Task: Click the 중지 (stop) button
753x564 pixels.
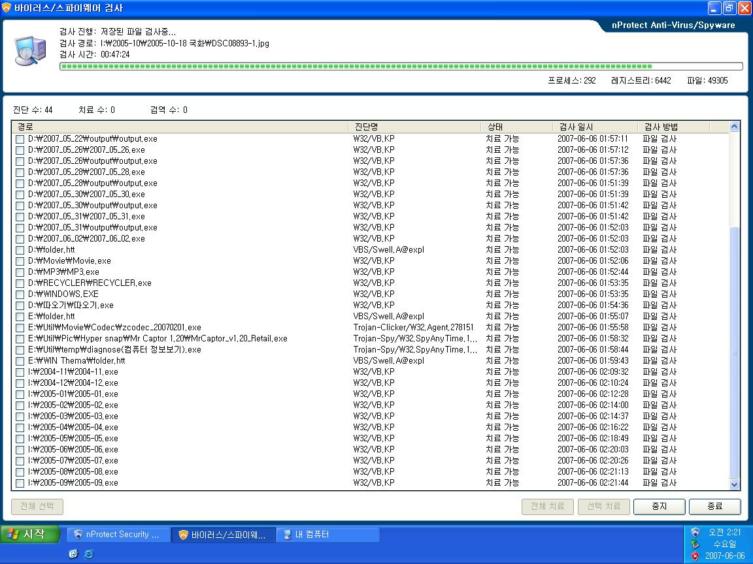Action: click(x=659, y=506)
